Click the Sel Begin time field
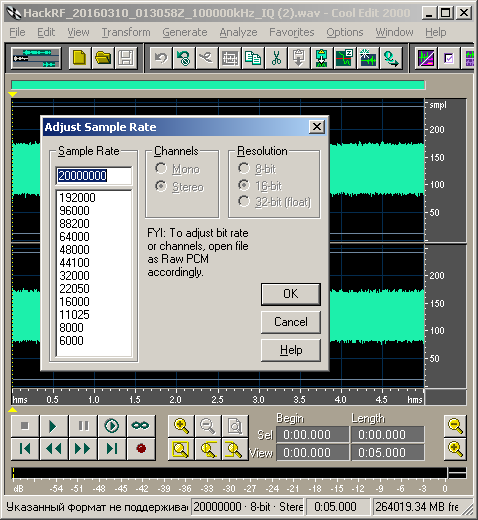478x520 pixels. [313, 435]
